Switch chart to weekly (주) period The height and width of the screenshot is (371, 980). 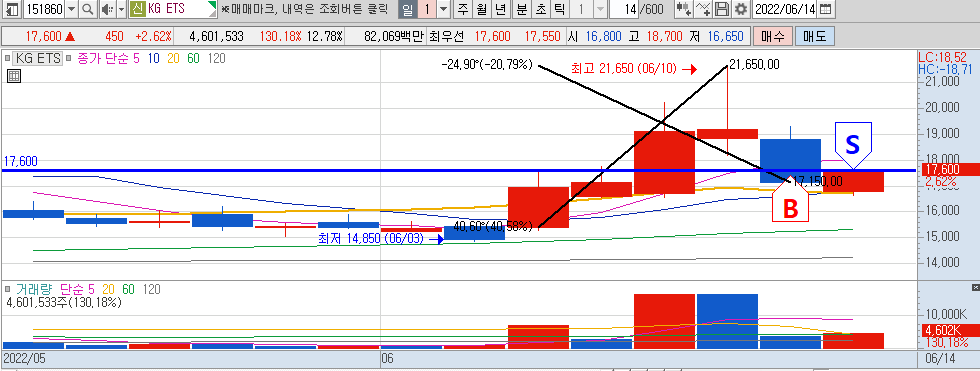pos(462,9)
